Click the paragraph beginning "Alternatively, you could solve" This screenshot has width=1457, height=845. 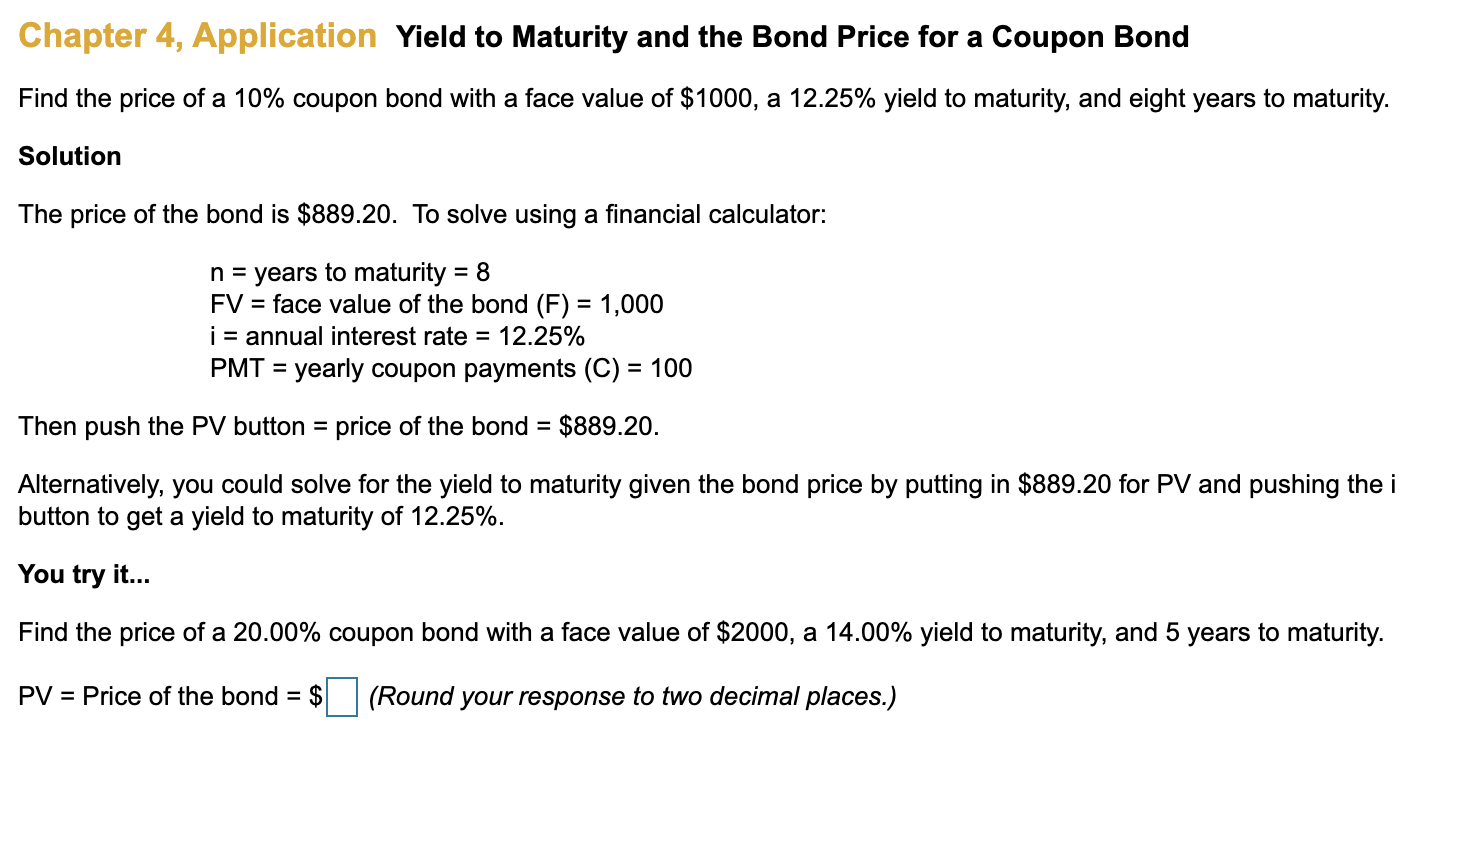pos(707,500)
